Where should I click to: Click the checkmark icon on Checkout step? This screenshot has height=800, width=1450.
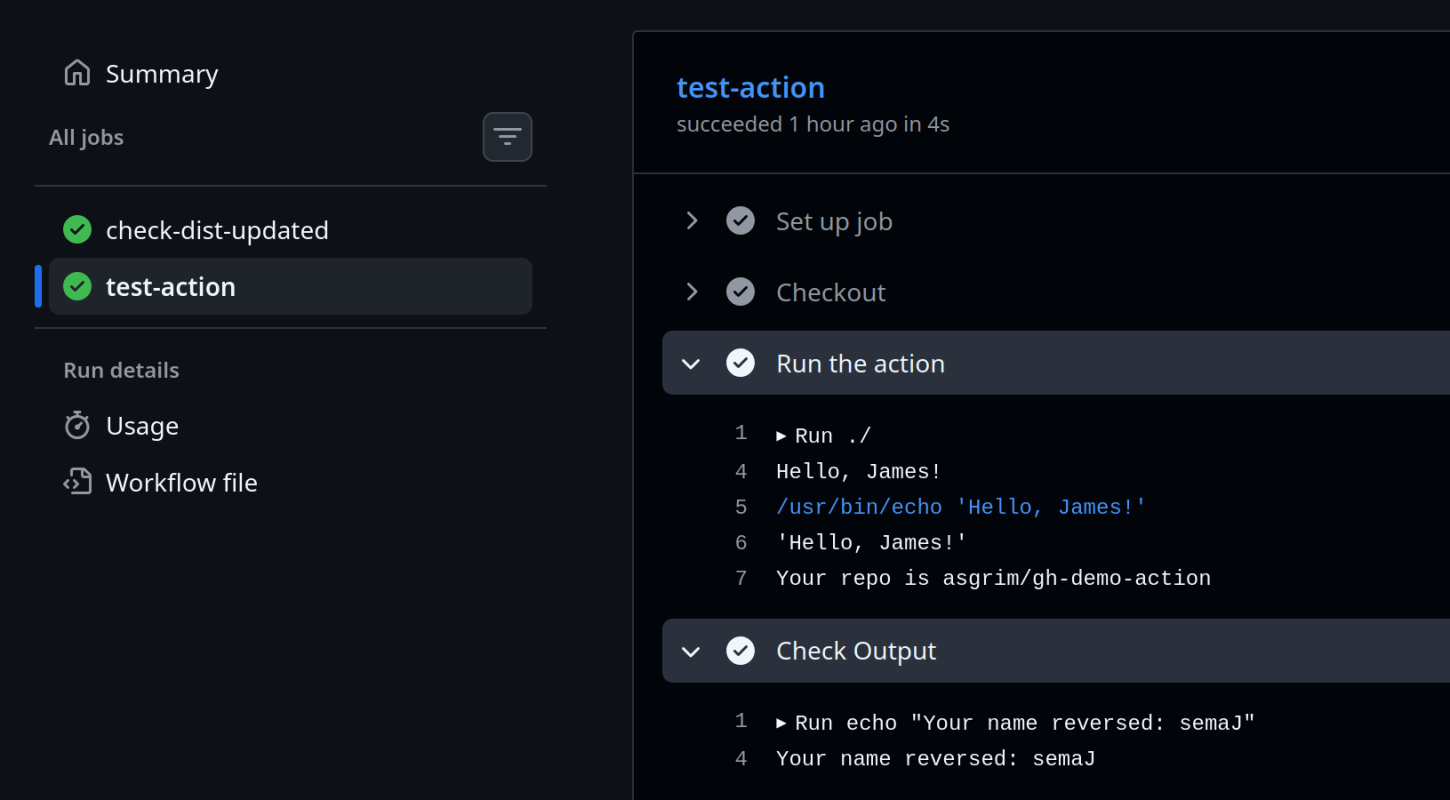coord(740,291)
